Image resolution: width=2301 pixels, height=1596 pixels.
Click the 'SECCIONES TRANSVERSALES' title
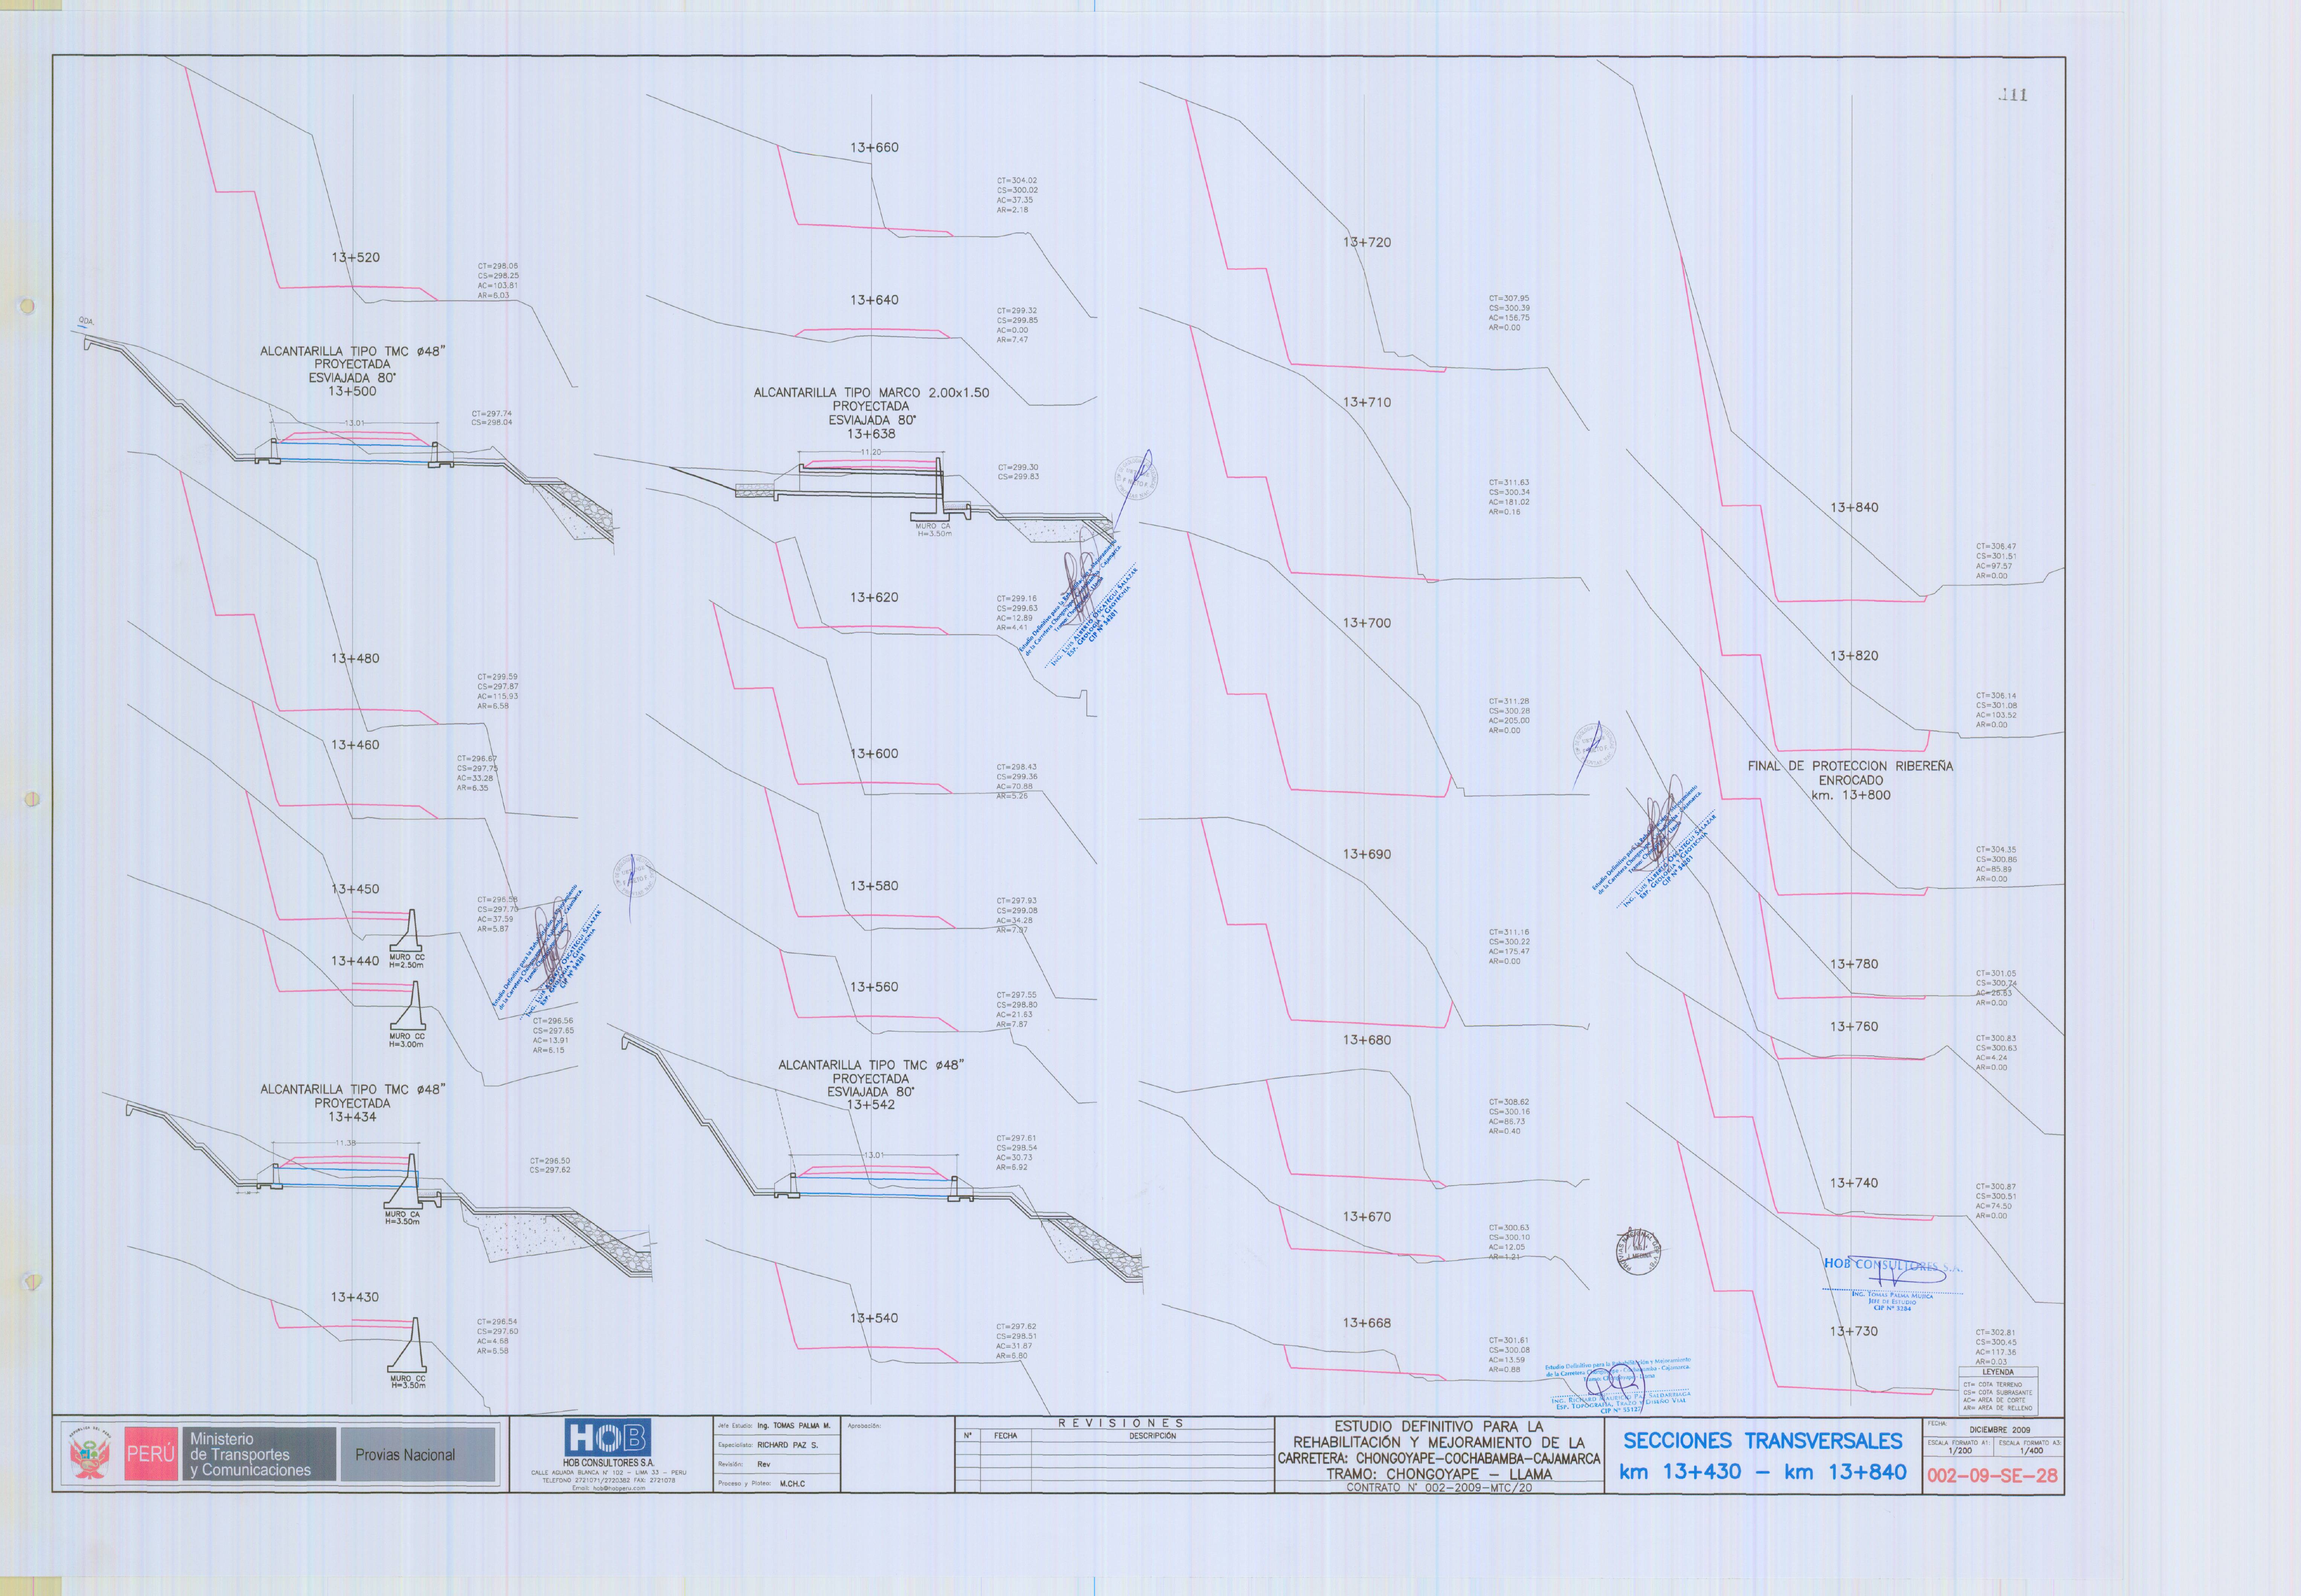pos(1763,1441)
